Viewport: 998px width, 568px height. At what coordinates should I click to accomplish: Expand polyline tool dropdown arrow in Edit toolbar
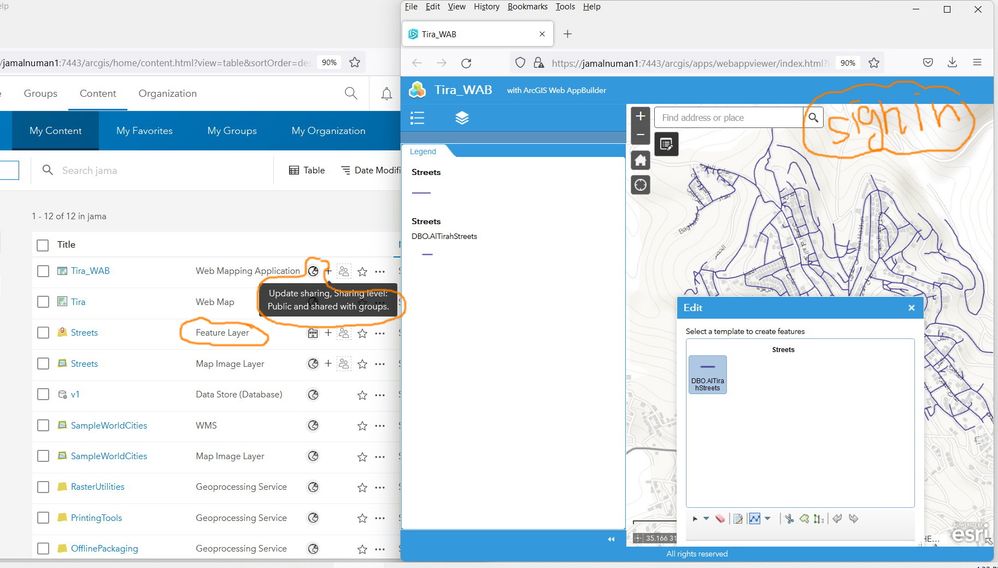[x=767, y=519]
